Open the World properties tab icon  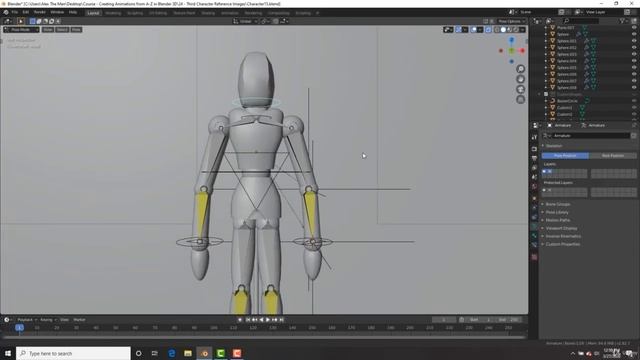click(534, 187)
